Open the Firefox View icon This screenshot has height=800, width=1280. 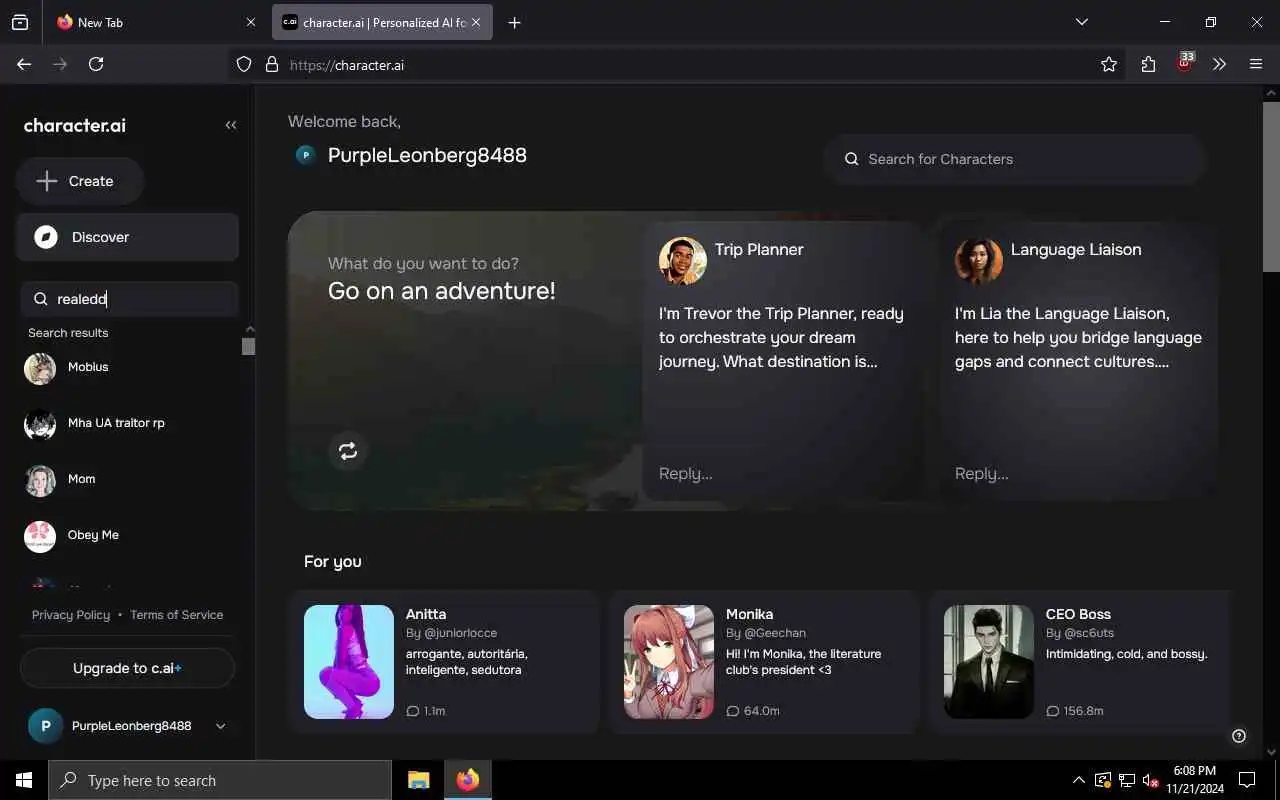pos(20,22)
